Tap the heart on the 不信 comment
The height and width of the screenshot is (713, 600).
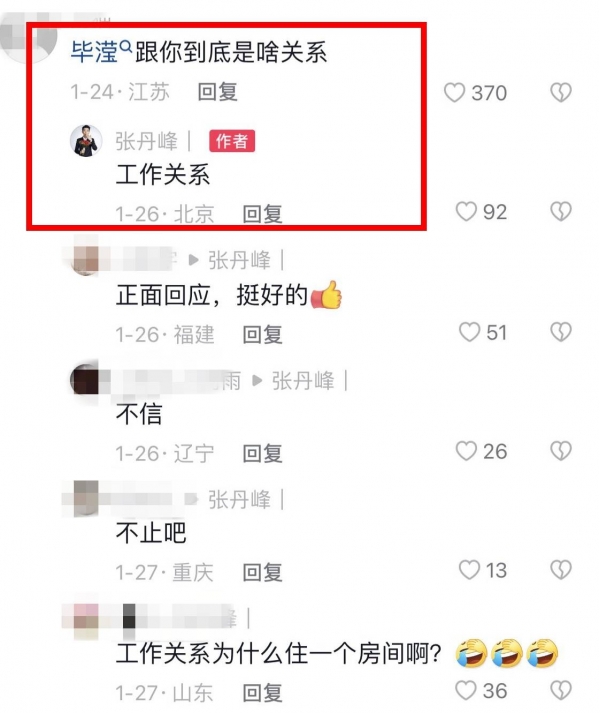(x=466, y=451)
